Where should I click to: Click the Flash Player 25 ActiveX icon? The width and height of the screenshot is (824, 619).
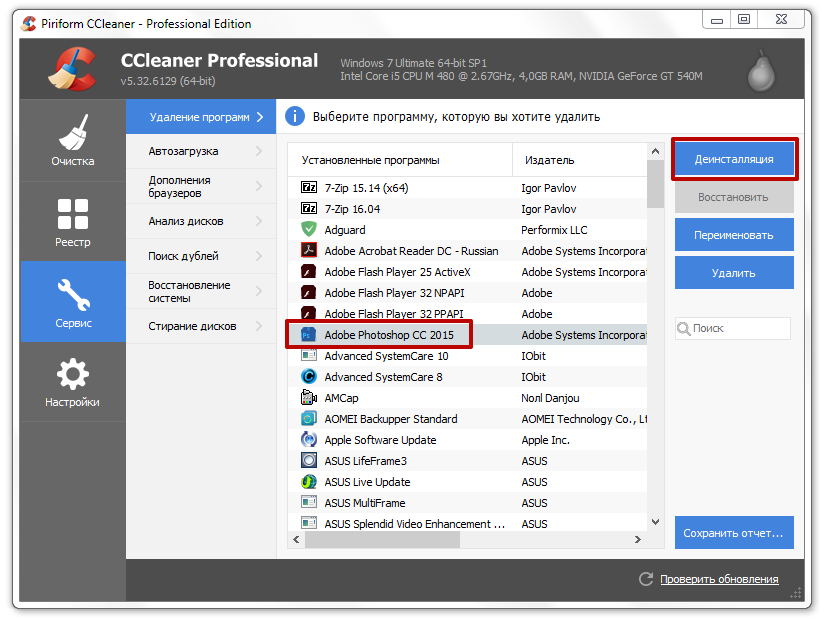point(308,271)
